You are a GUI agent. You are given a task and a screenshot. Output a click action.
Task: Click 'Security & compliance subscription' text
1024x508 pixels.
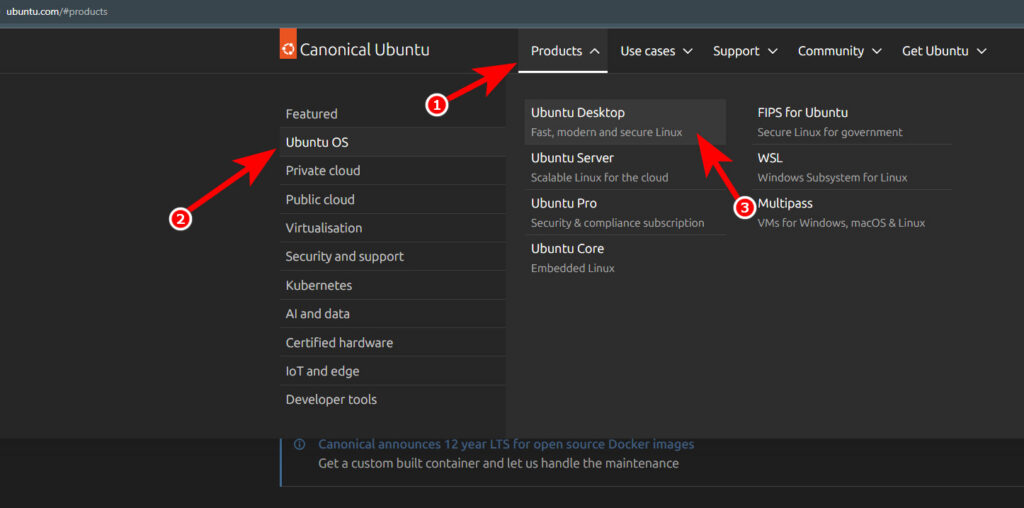coord(617,223)
